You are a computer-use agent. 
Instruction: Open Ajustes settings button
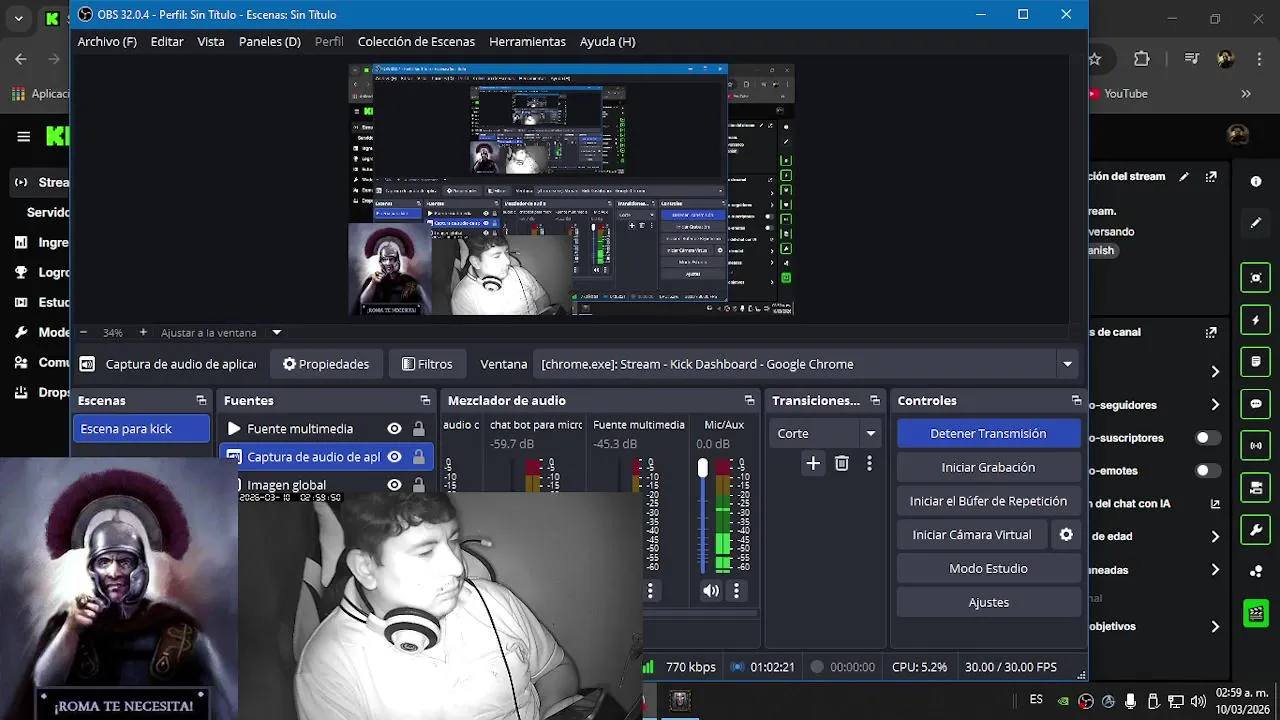(x=988, y=602)
